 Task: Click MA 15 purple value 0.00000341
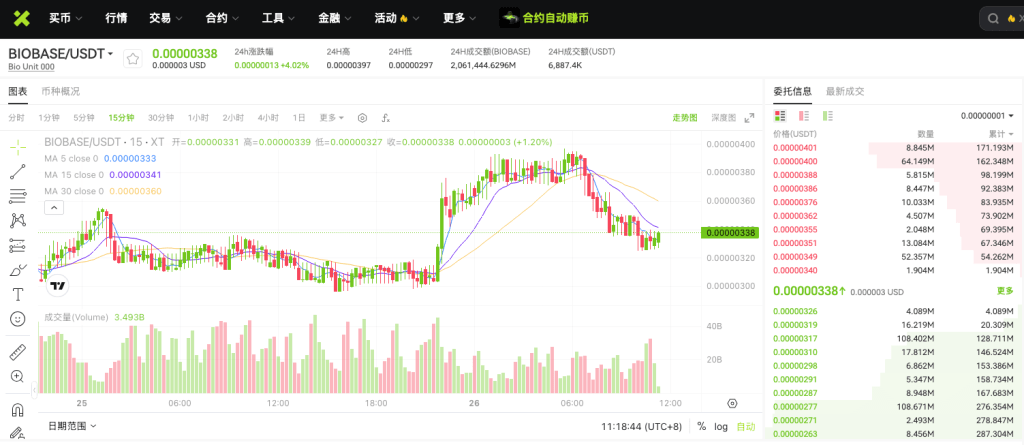coord(135,174)
